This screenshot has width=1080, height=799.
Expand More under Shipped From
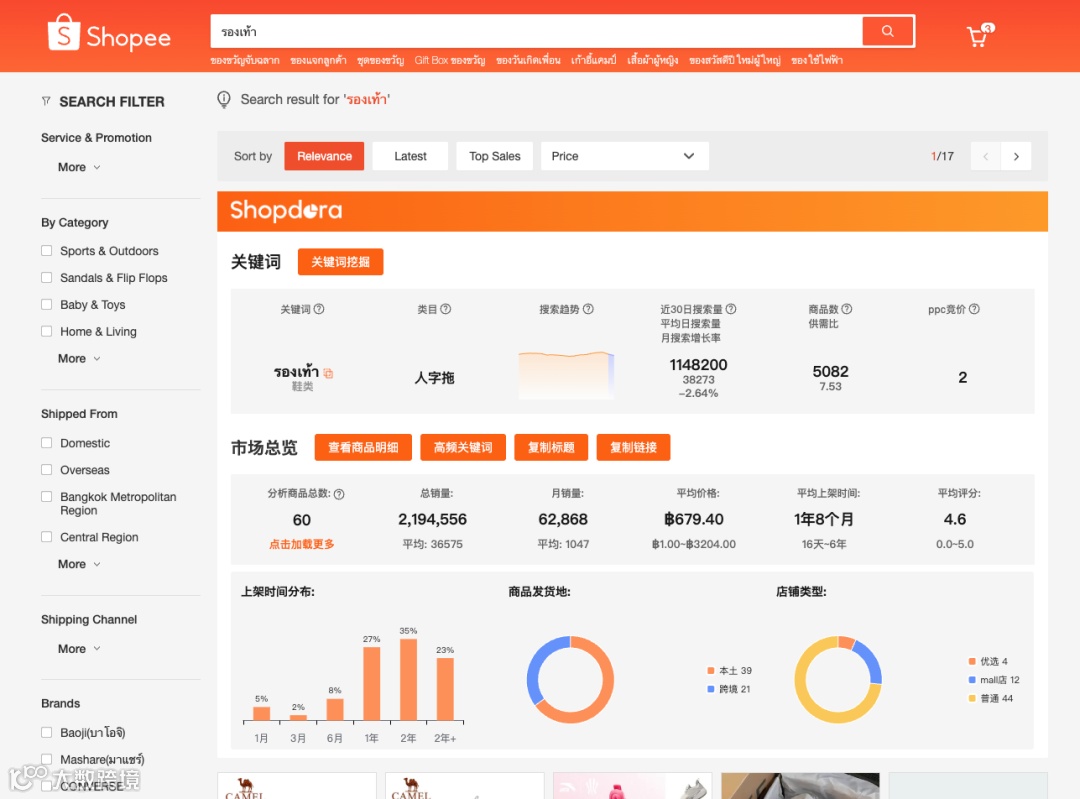pos(79,564)
